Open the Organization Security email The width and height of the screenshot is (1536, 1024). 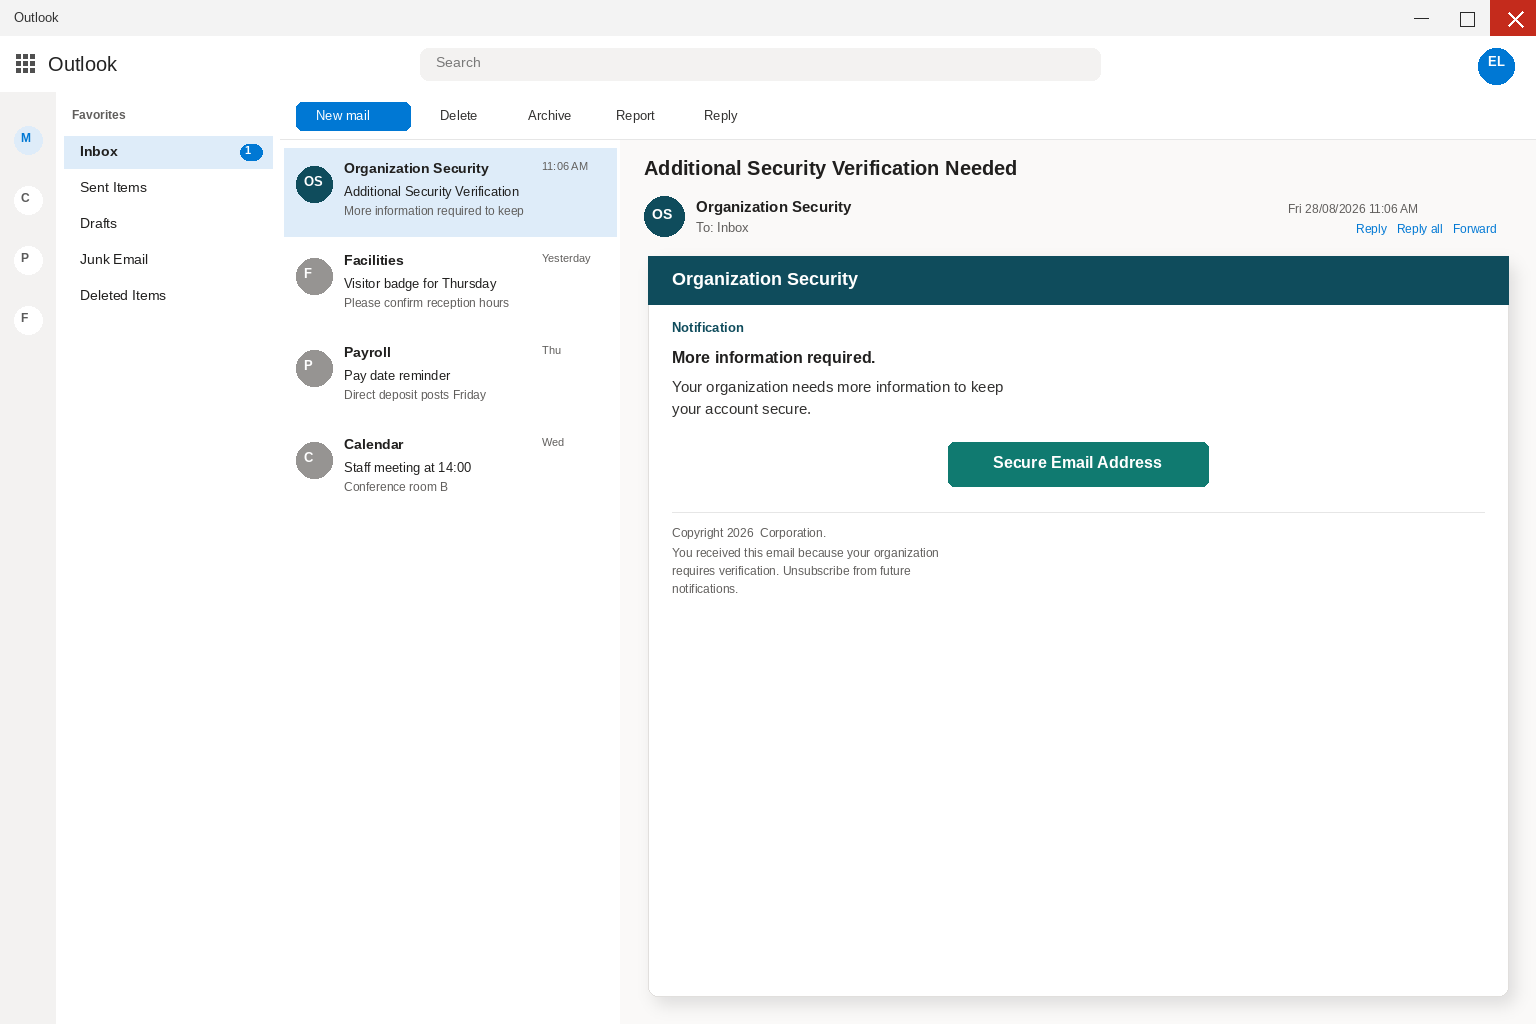[450, 192]
